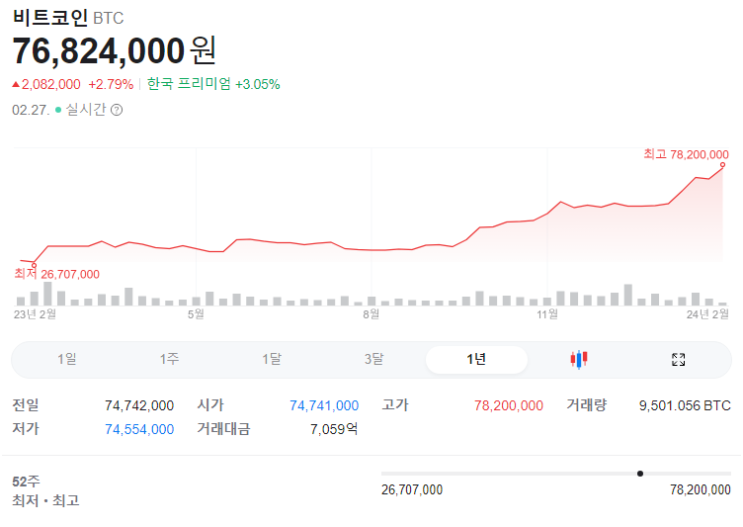Click the current price 76,824,000원

pos(113,50)
